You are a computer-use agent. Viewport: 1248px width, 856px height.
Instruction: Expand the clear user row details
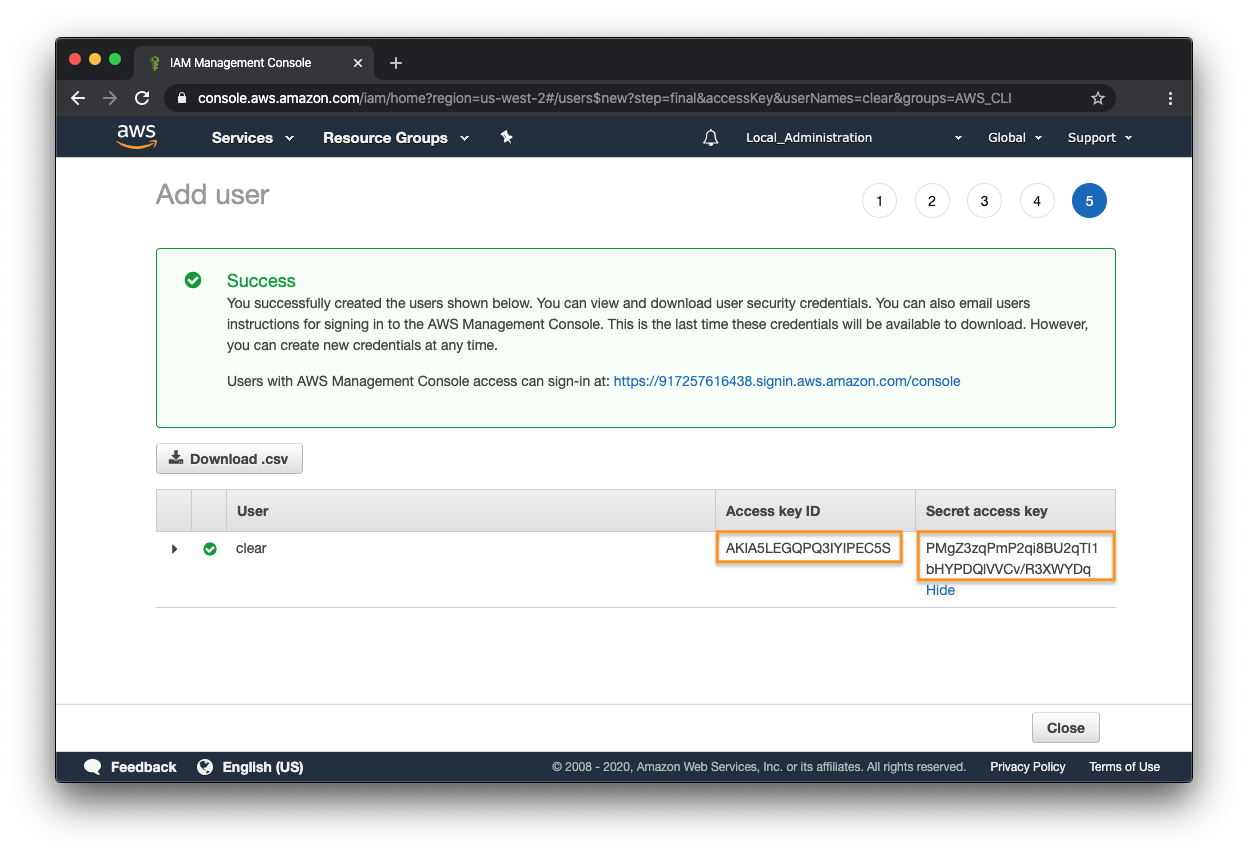[174, 549]
